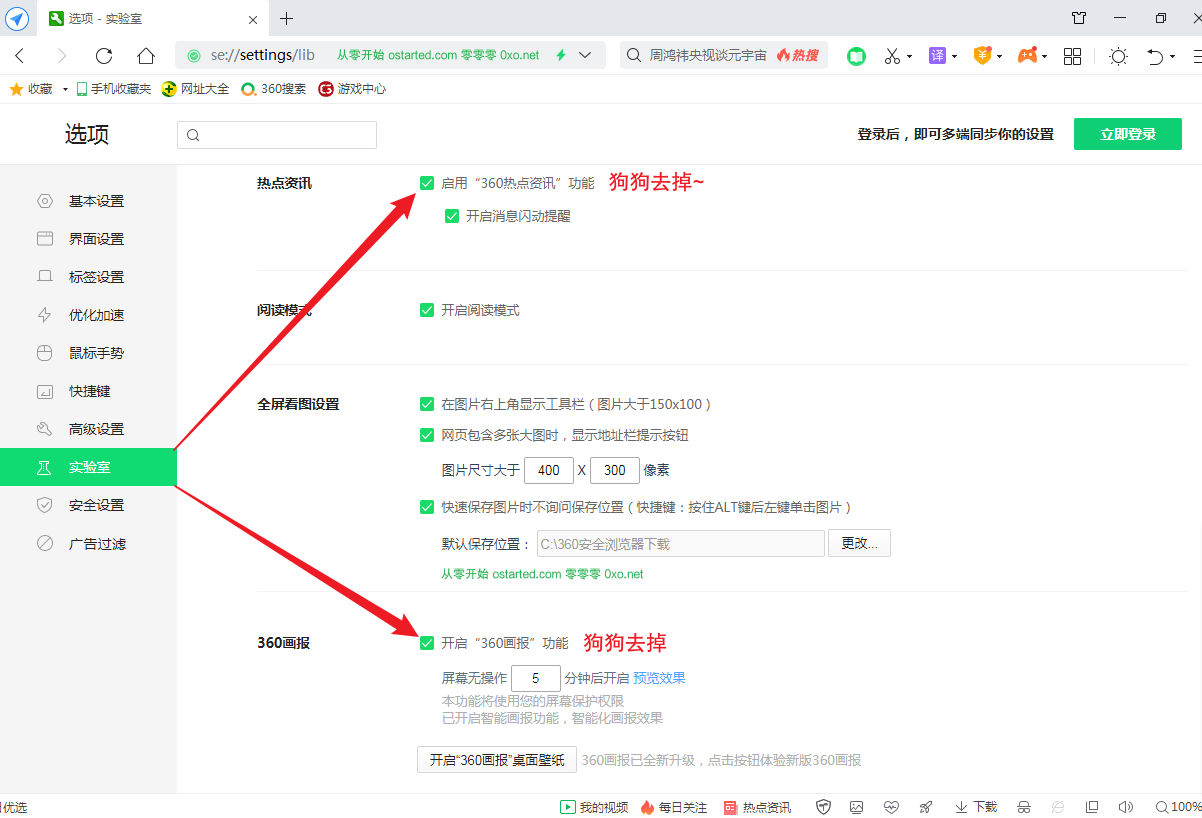The height and width of the screenshot is (818, 1202).
Task: Click the 100% zoom magnifier in status bar
Action: pyautogui.click(x=1178, y=807)
